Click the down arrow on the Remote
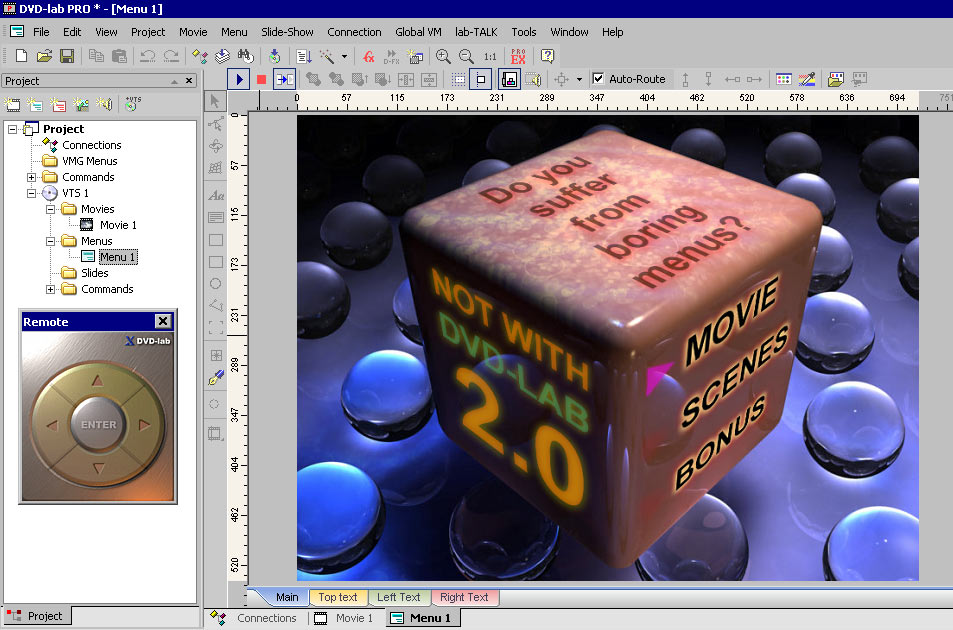 click(98, 468)
